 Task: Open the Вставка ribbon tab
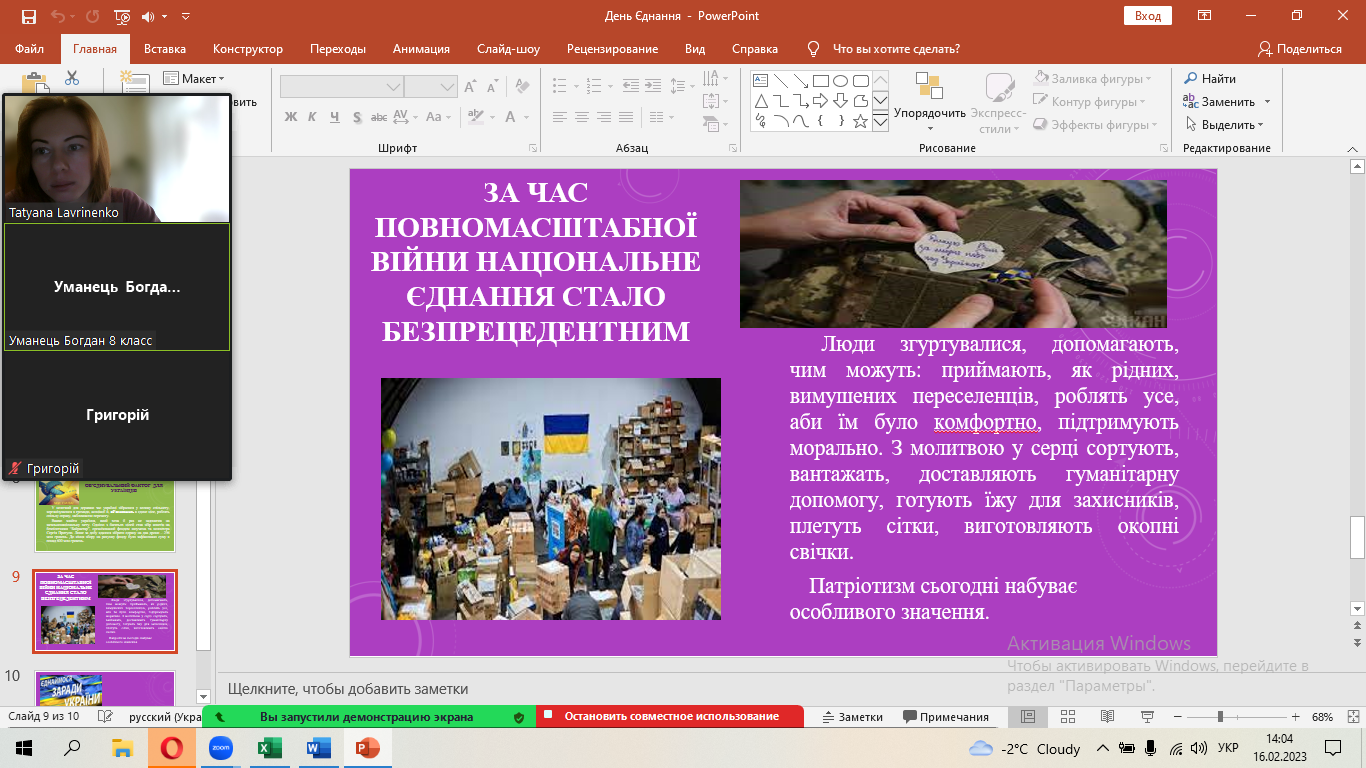[165, 49]
